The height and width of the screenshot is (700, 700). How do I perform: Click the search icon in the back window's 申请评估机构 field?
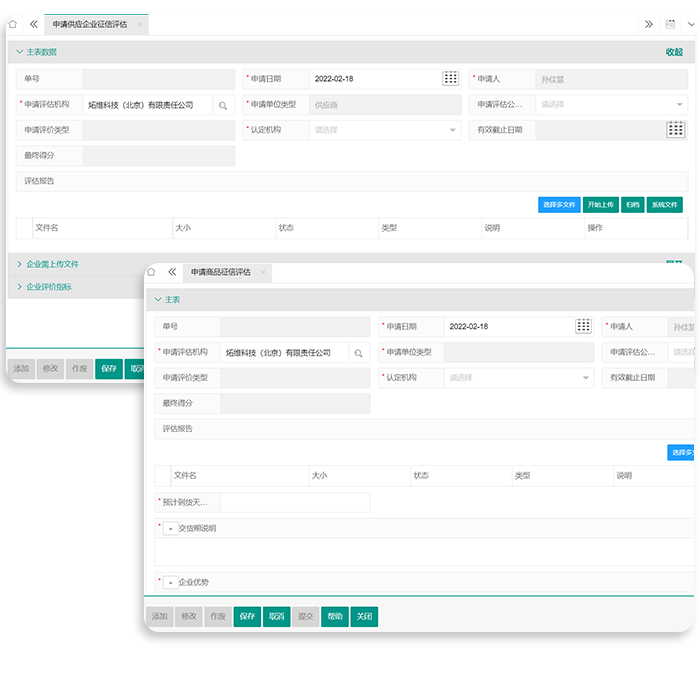click(223, 105)
